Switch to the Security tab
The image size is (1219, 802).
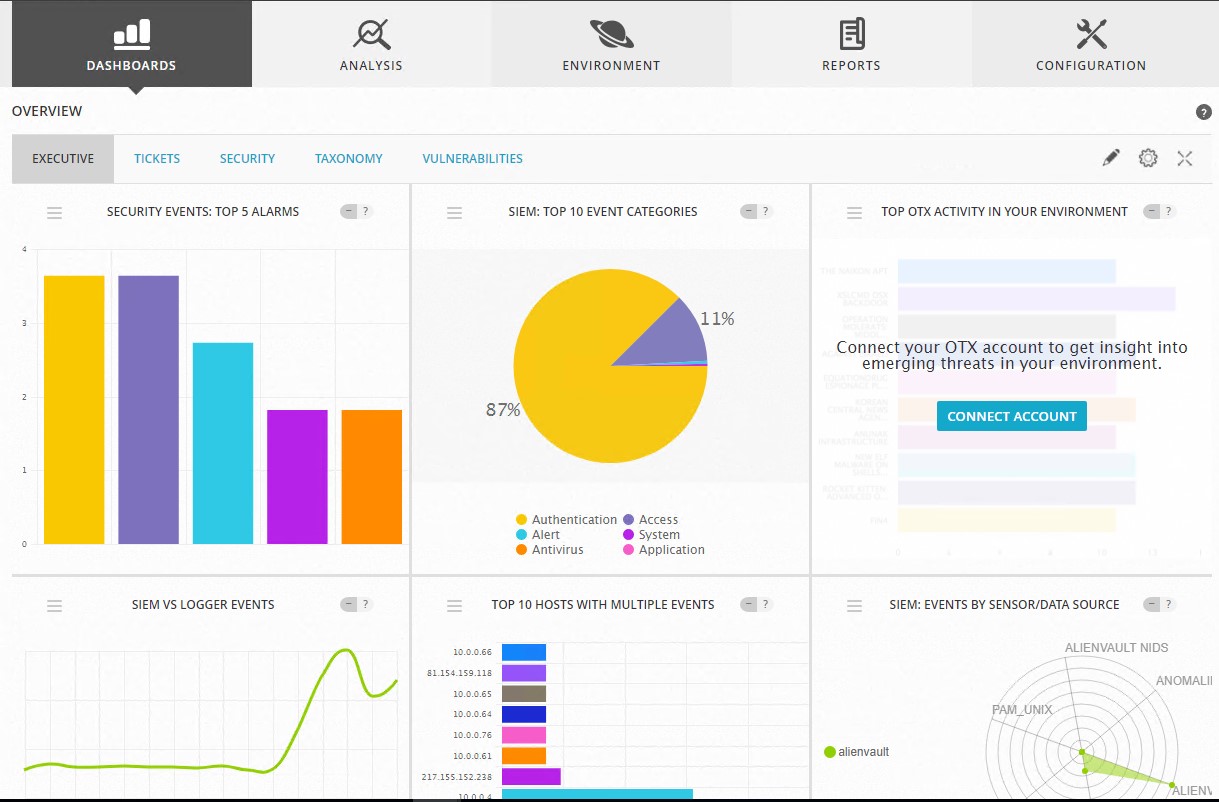point(247,159)
